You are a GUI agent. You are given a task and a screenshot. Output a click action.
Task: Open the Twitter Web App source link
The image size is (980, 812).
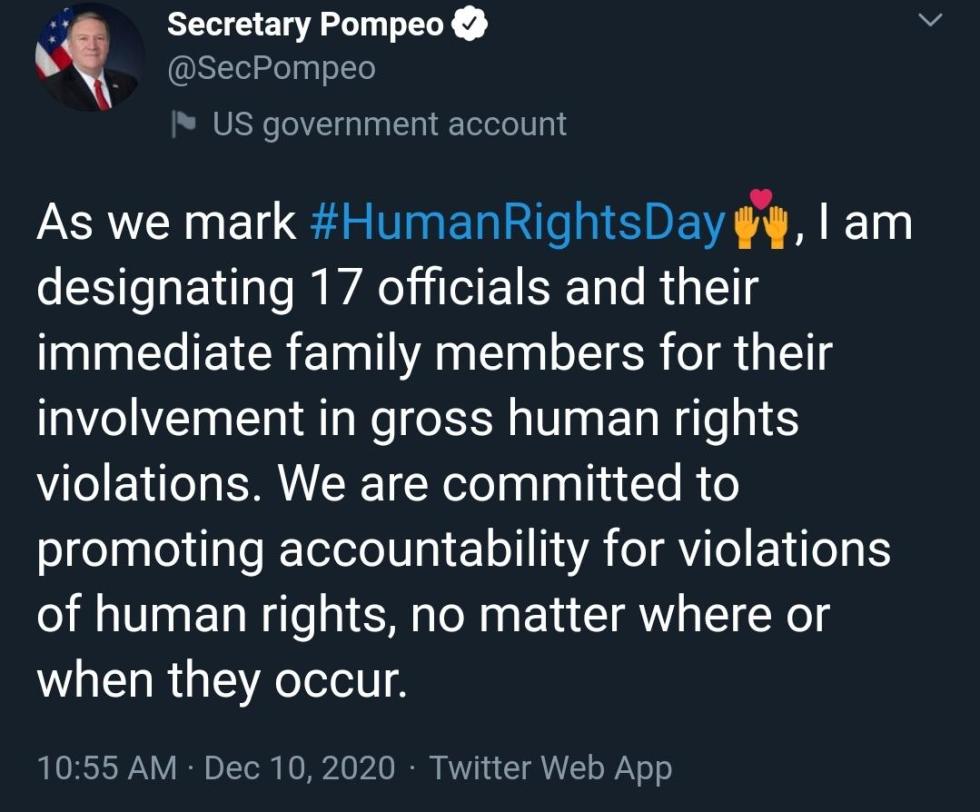[551, 768]
